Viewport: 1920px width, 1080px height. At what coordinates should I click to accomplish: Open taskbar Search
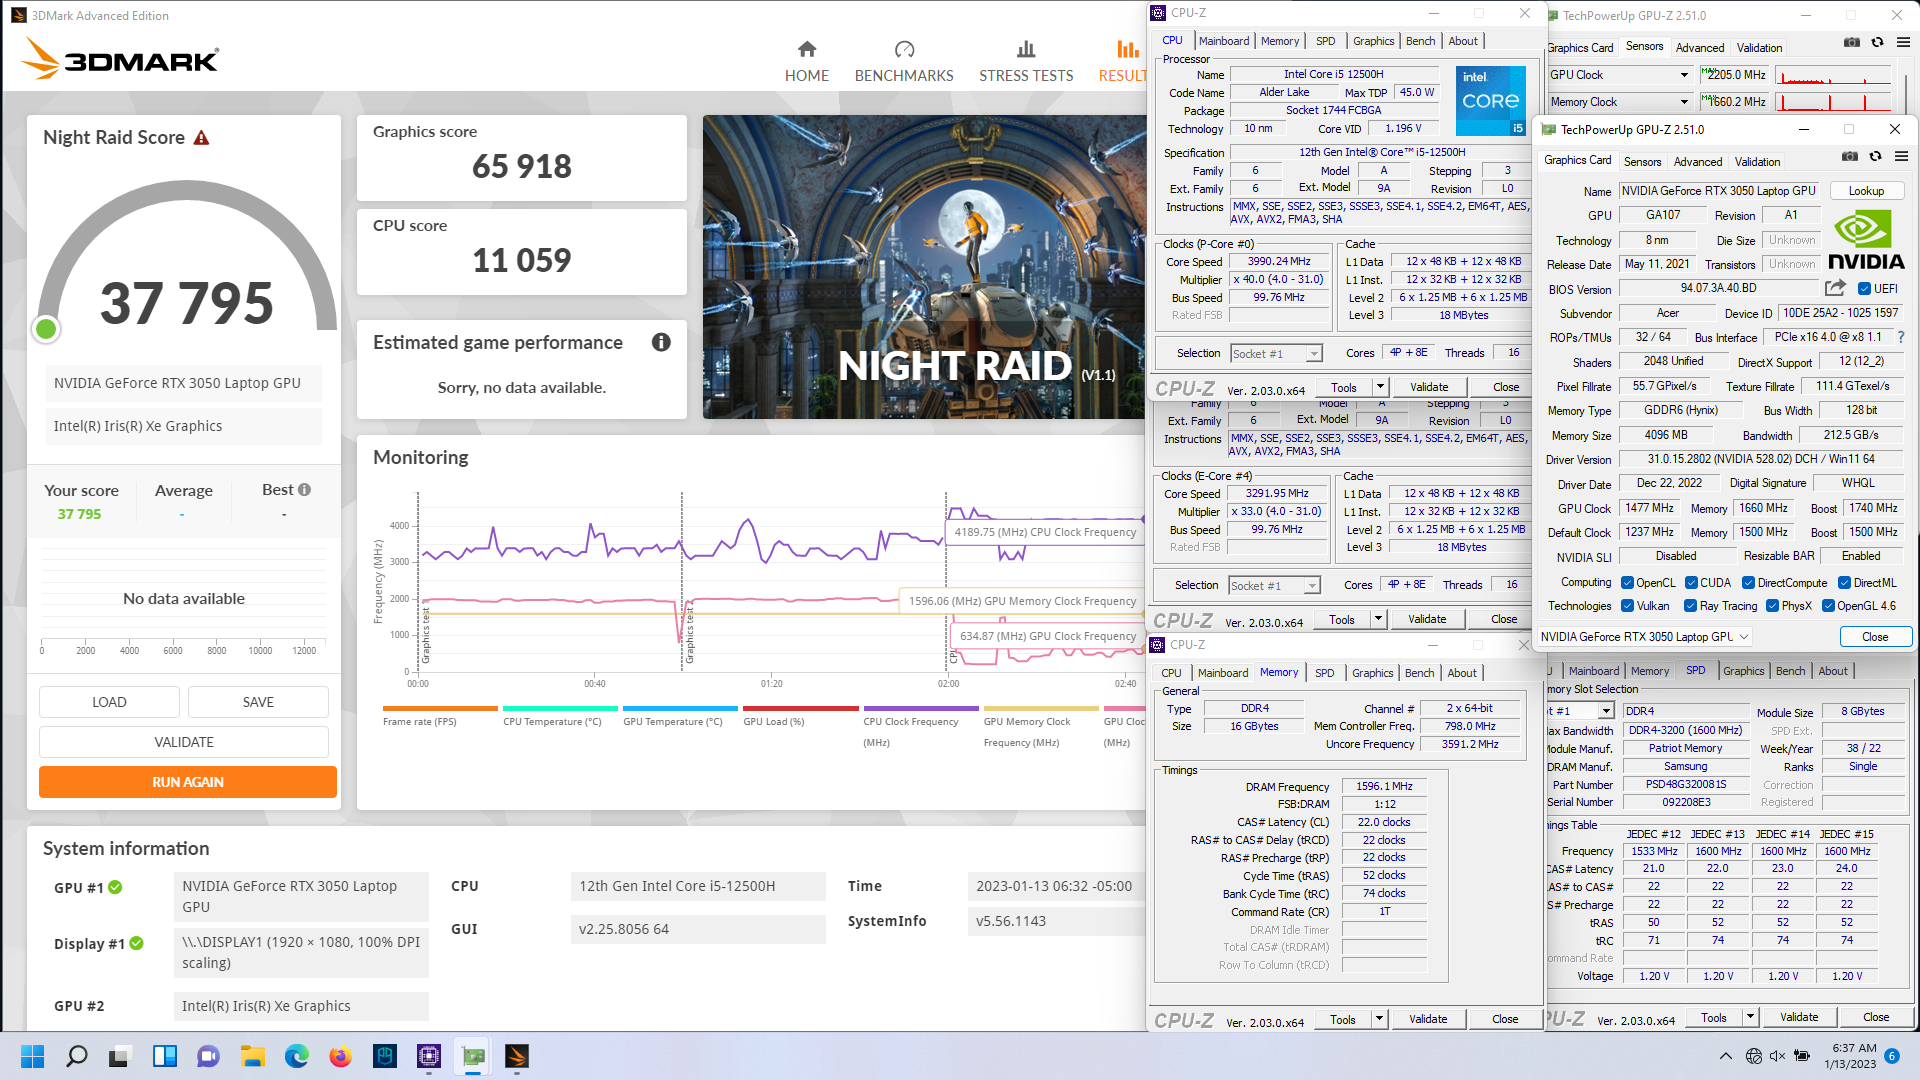coord(77,1056)
